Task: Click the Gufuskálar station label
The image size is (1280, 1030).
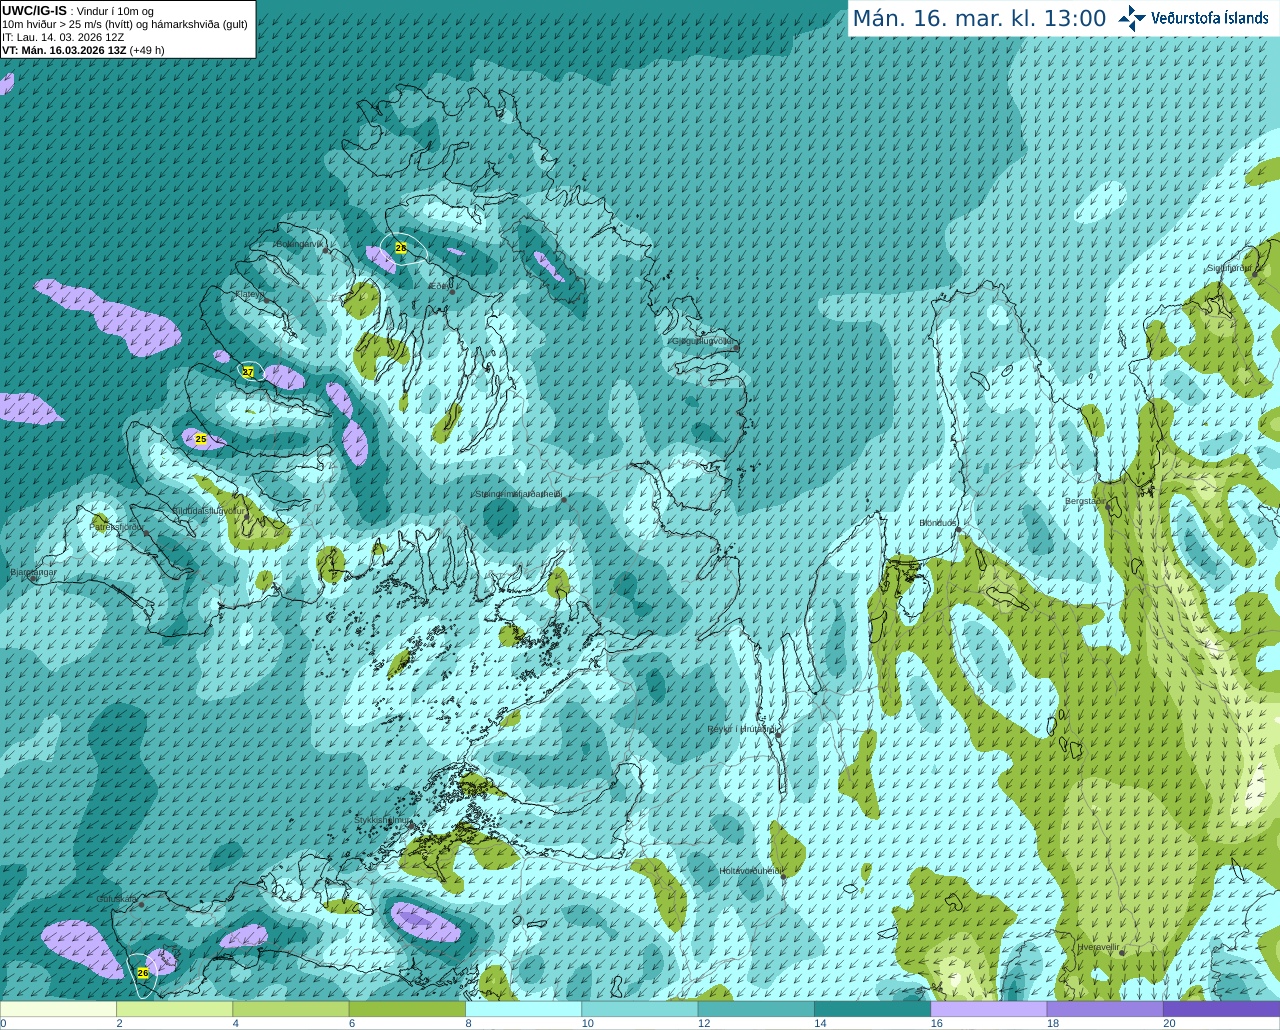Action: (117, 899)
